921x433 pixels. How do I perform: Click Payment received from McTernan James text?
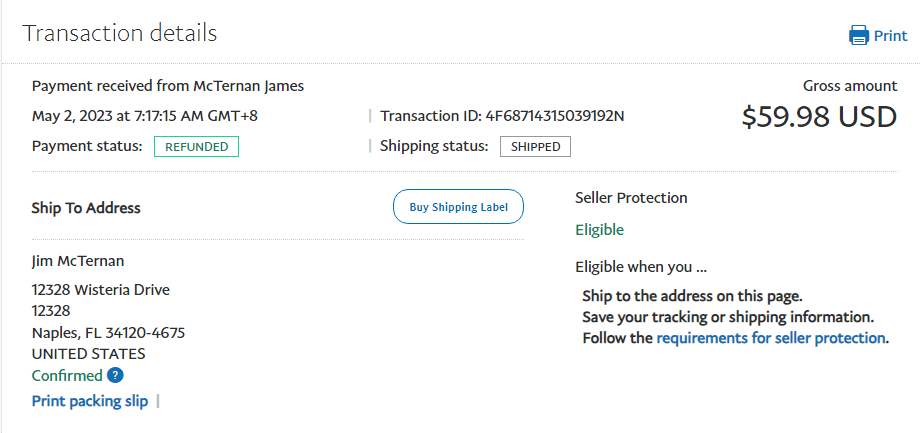point(168,86)
